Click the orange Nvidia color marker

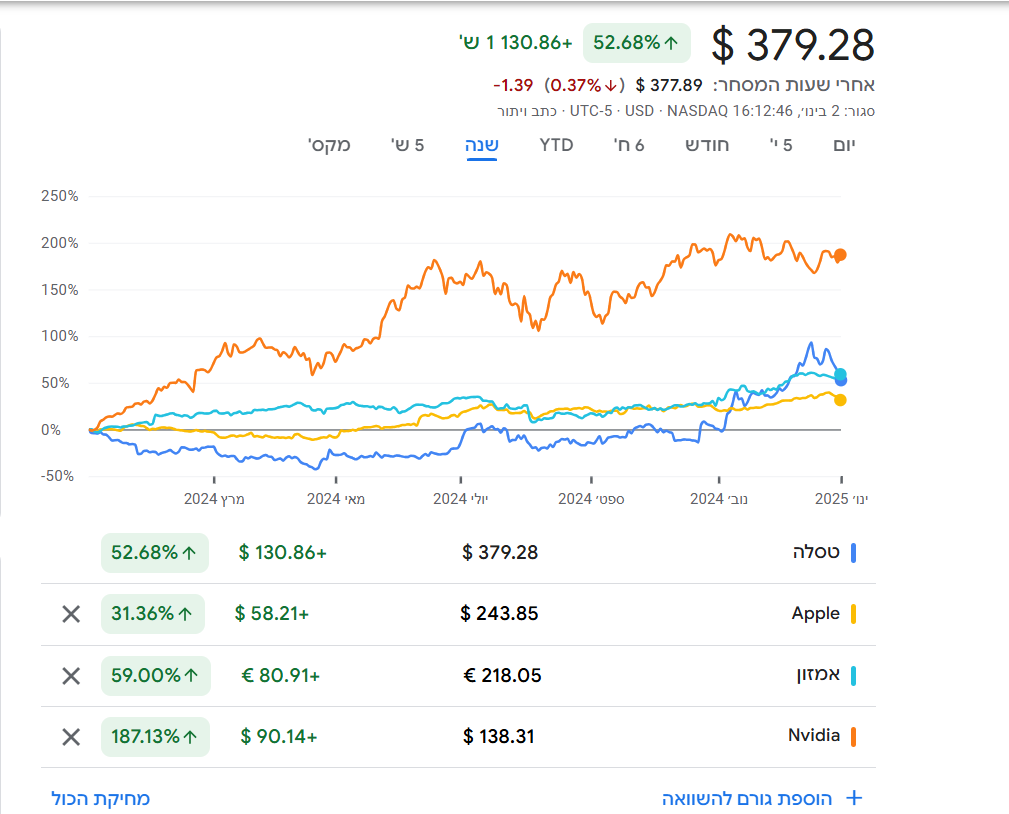click(x=853, y=737)
